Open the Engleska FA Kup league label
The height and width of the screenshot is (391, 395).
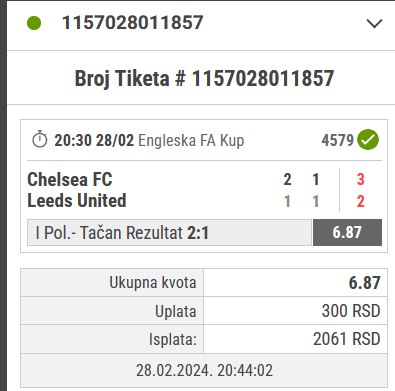click(x=191, y=140)
